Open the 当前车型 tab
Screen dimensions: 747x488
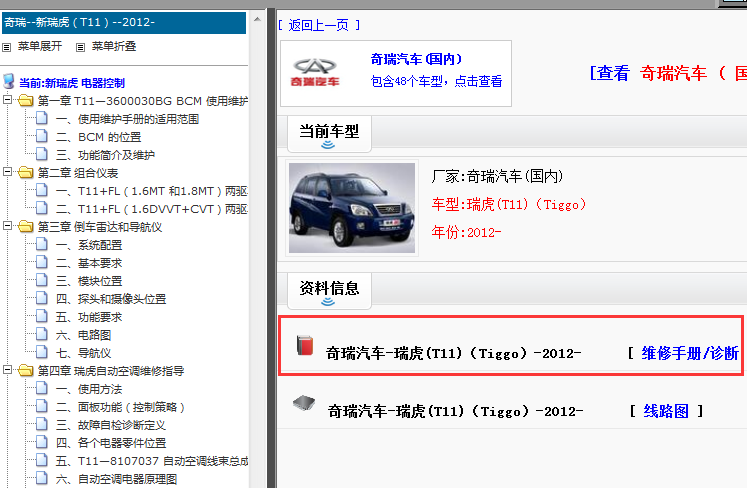(x=329, y=134)
